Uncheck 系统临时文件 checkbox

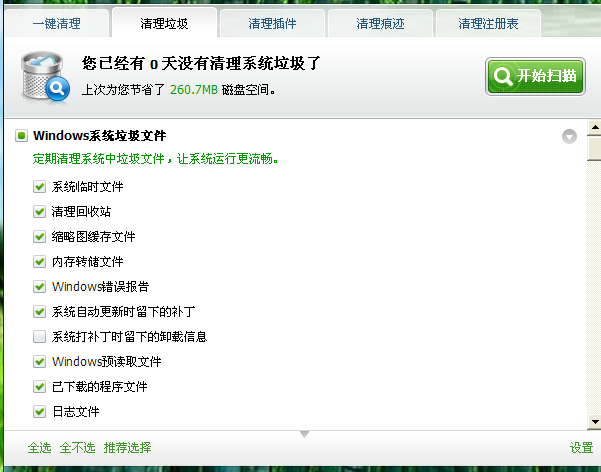coord(39,187)
